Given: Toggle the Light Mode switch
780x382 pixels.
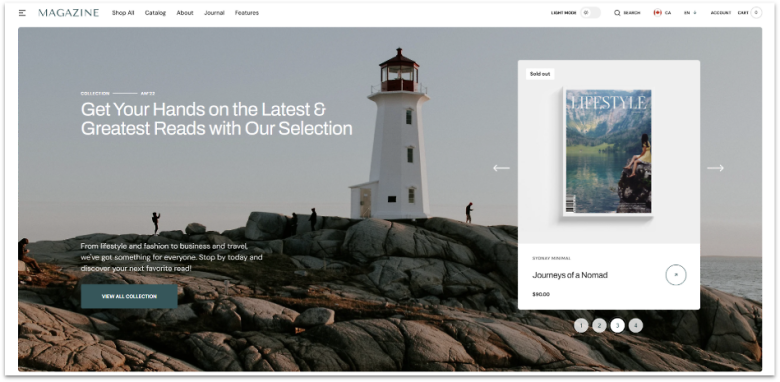Looking at the screenshot, I should (590, 13).
